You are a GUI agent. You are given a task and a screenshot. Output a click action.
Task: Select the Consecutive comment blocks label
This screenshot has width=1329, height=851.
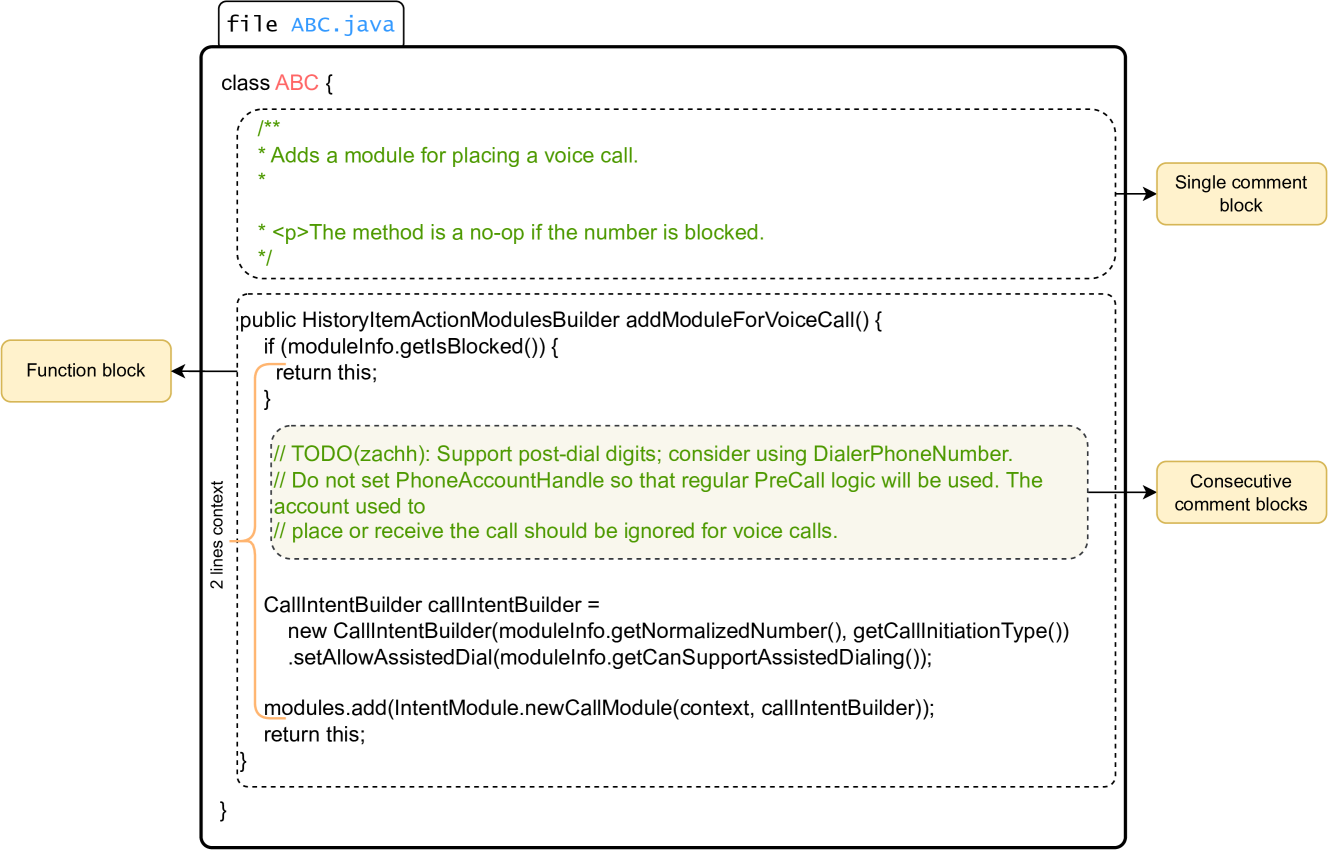point(1240,493)
